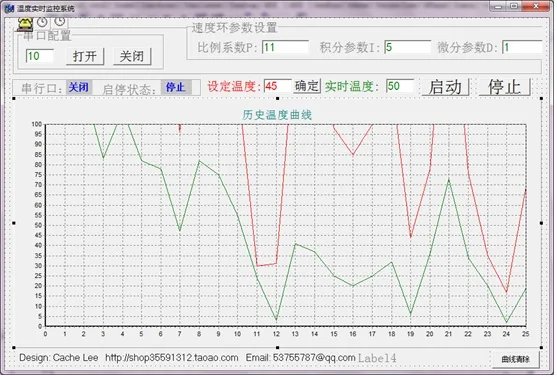
Task: Click the yellow telephone serial-port icon
Action: point(25,25)
